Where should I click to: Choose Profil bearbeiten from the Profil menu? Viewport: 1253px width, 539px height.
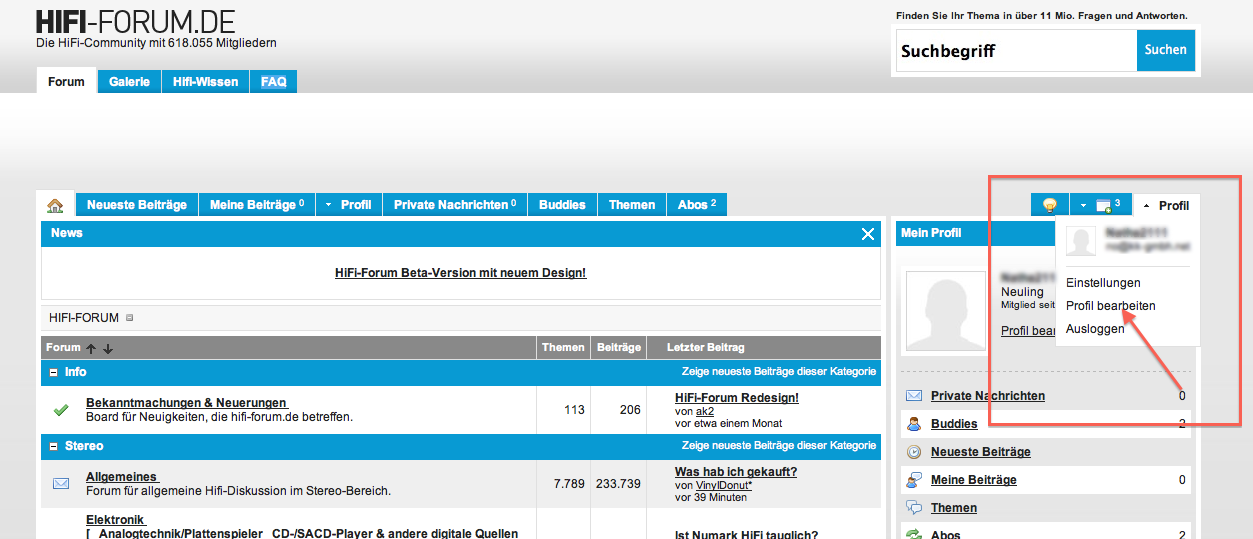(1111, 306)
